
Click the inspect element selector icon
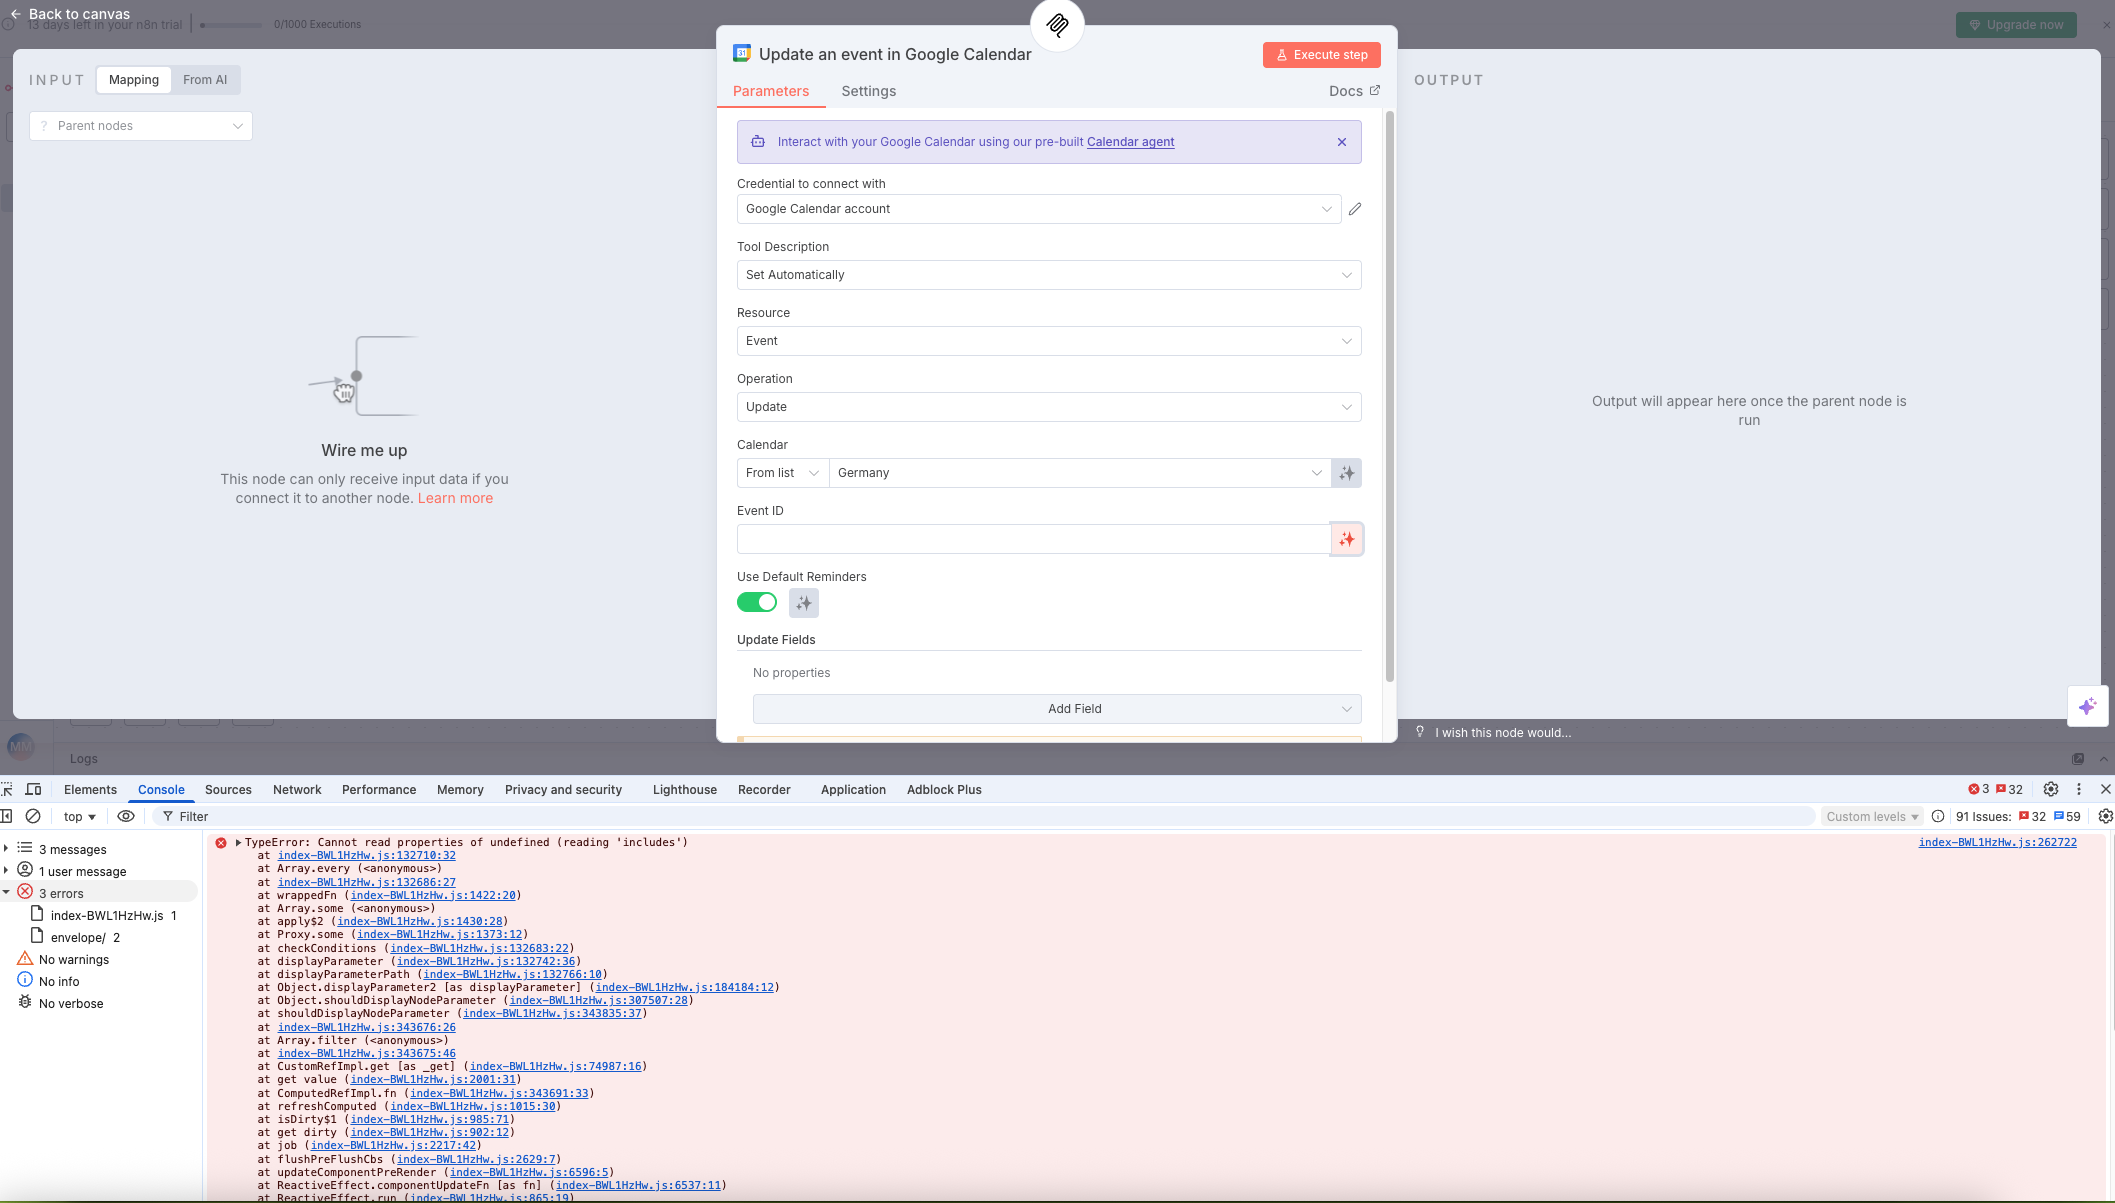[8, 789]
